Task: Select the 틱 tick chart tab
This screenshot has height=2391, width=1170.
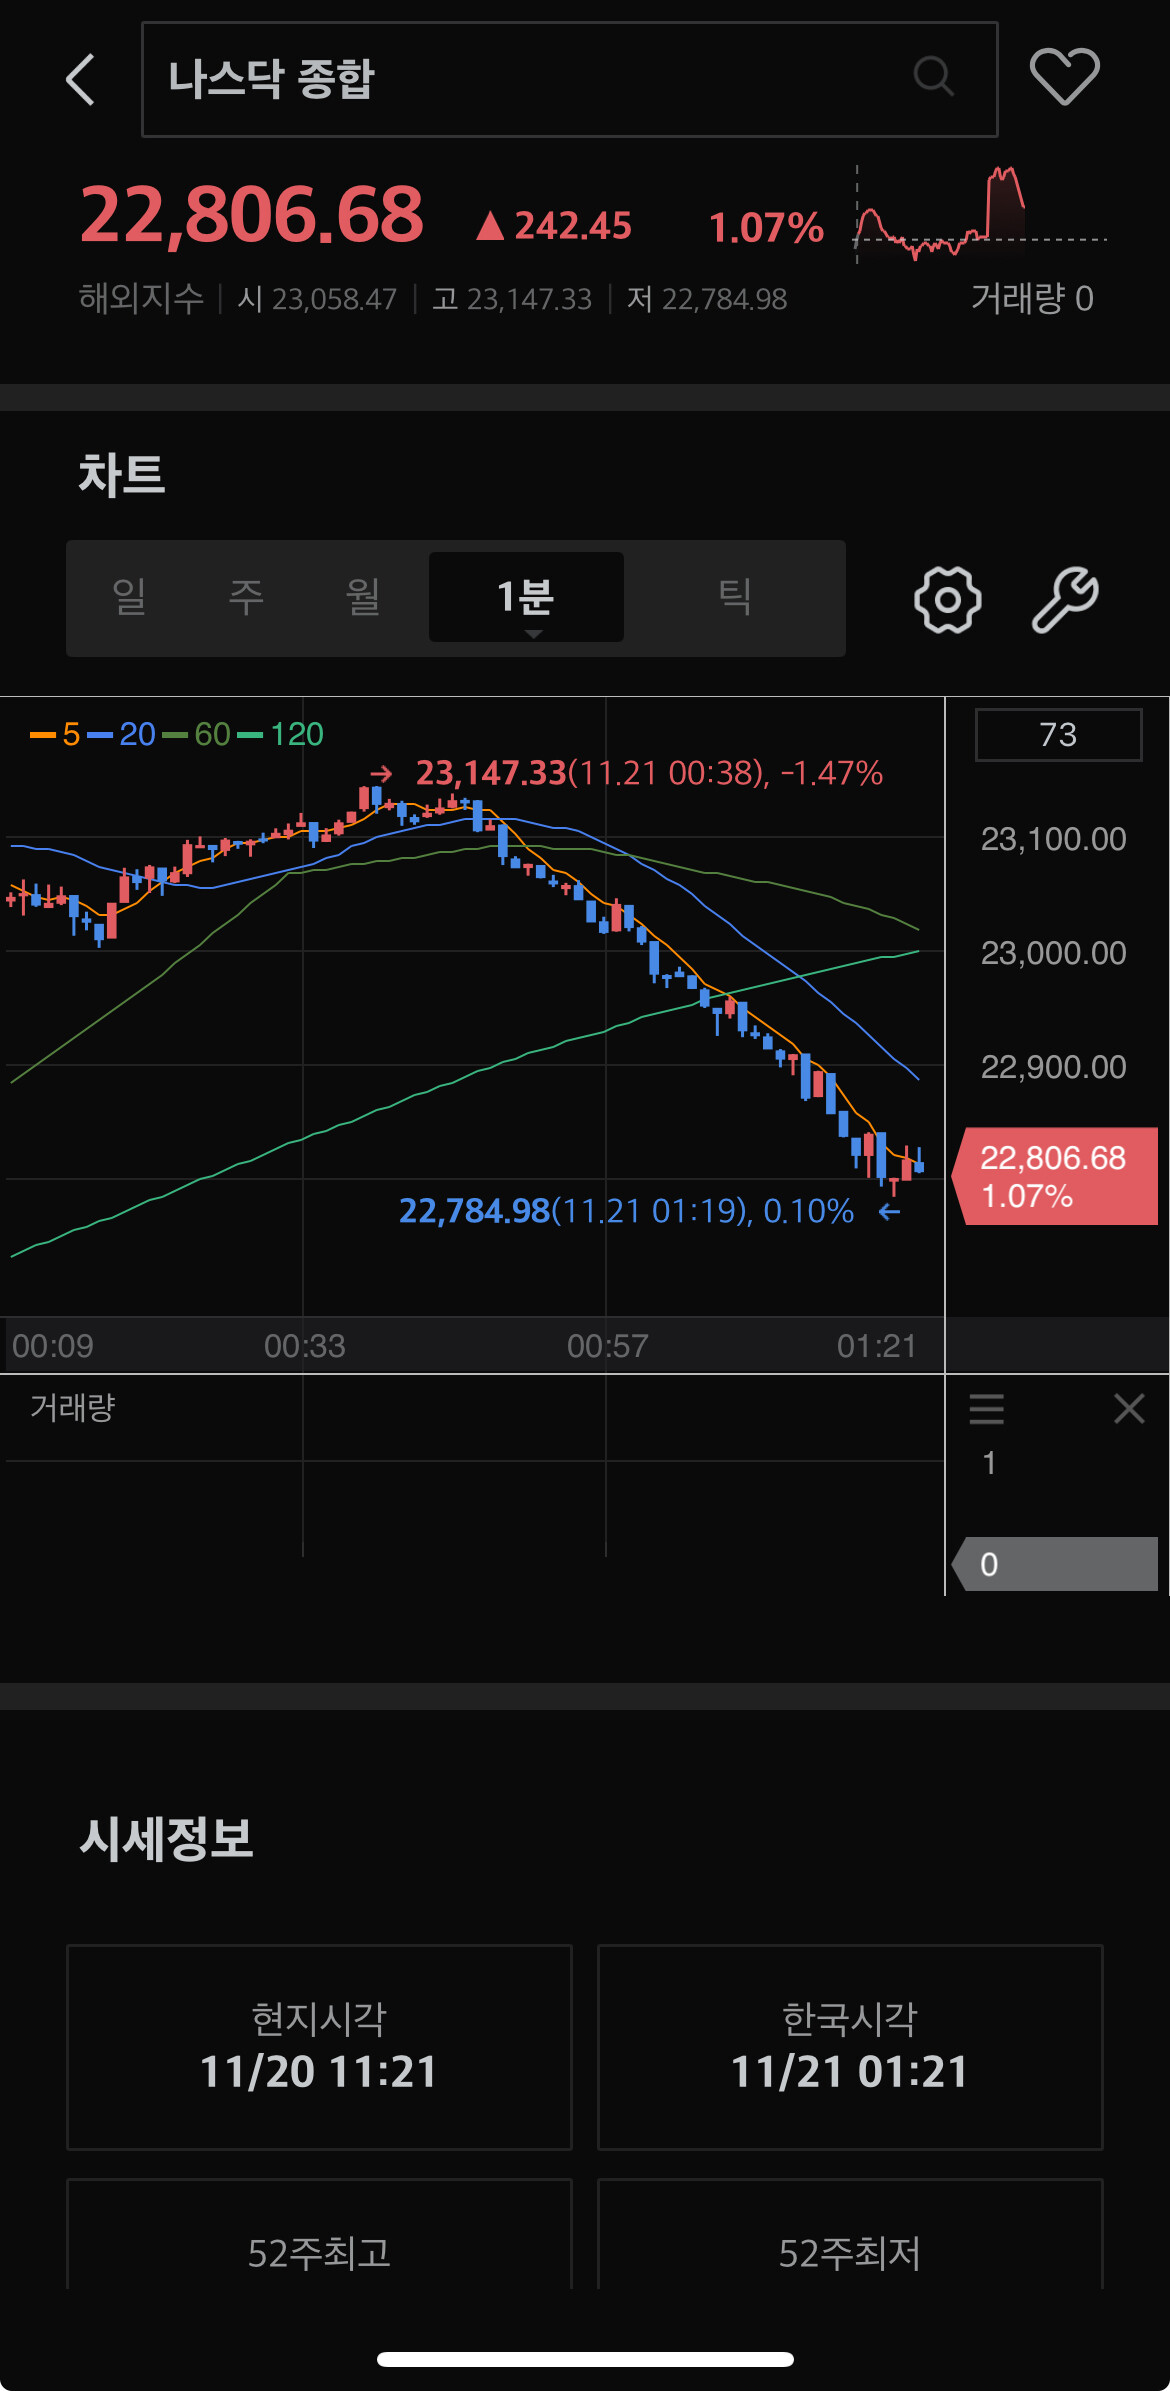Action: [x=735, y=597]
